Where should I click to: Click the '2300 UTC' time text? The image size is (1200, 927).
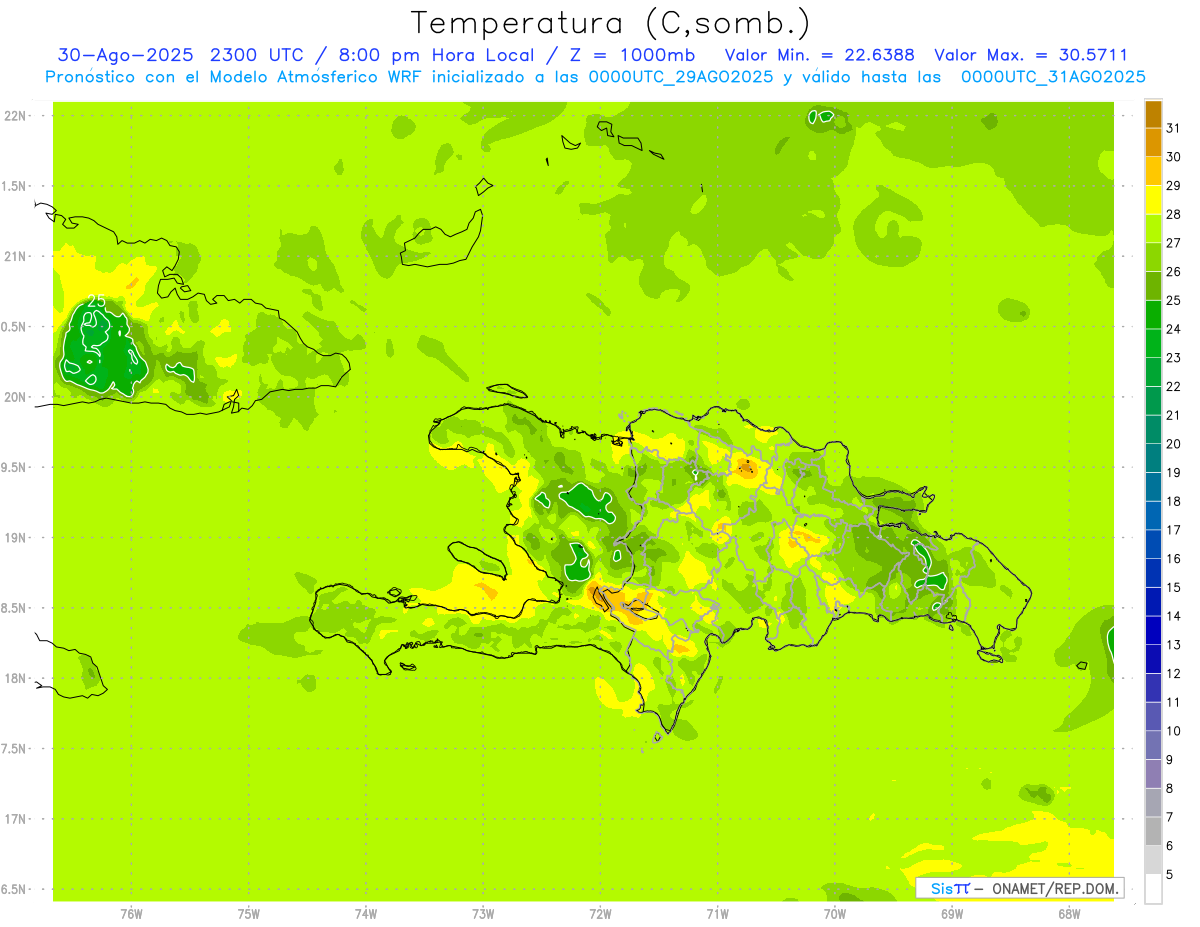[258, 55]
